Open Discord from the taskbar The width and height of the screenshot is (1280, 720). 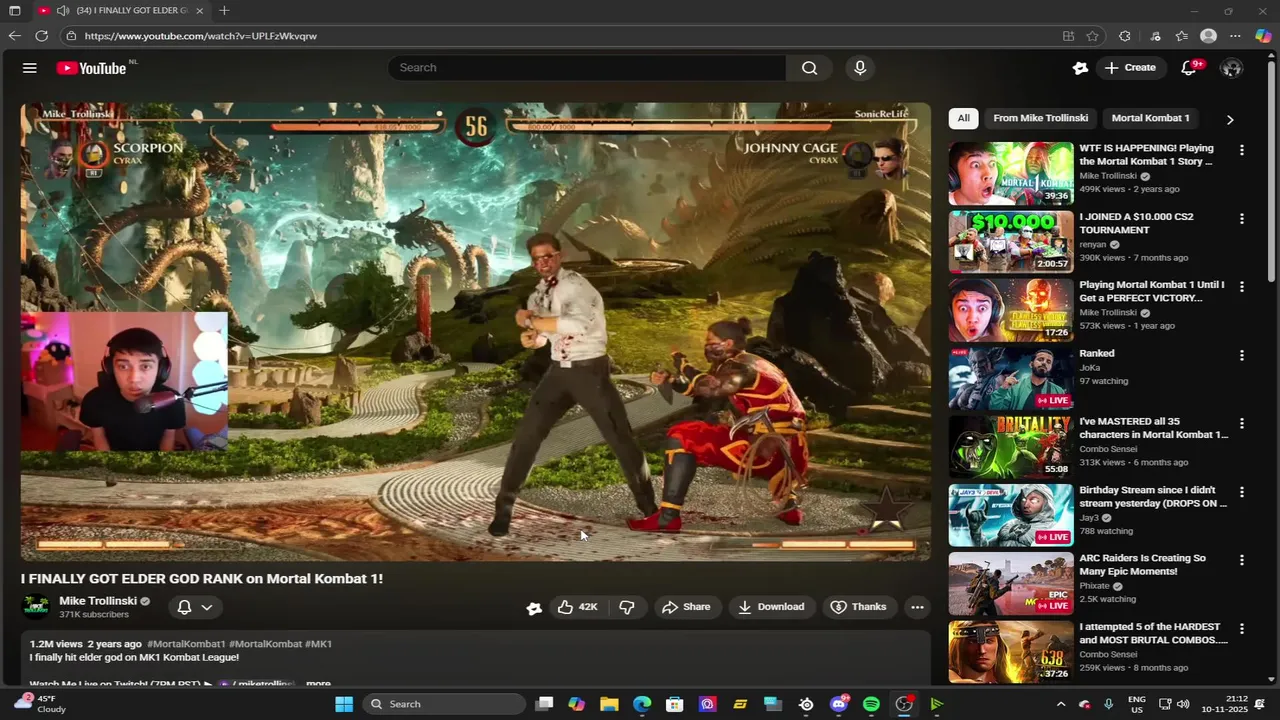(839, 704)
